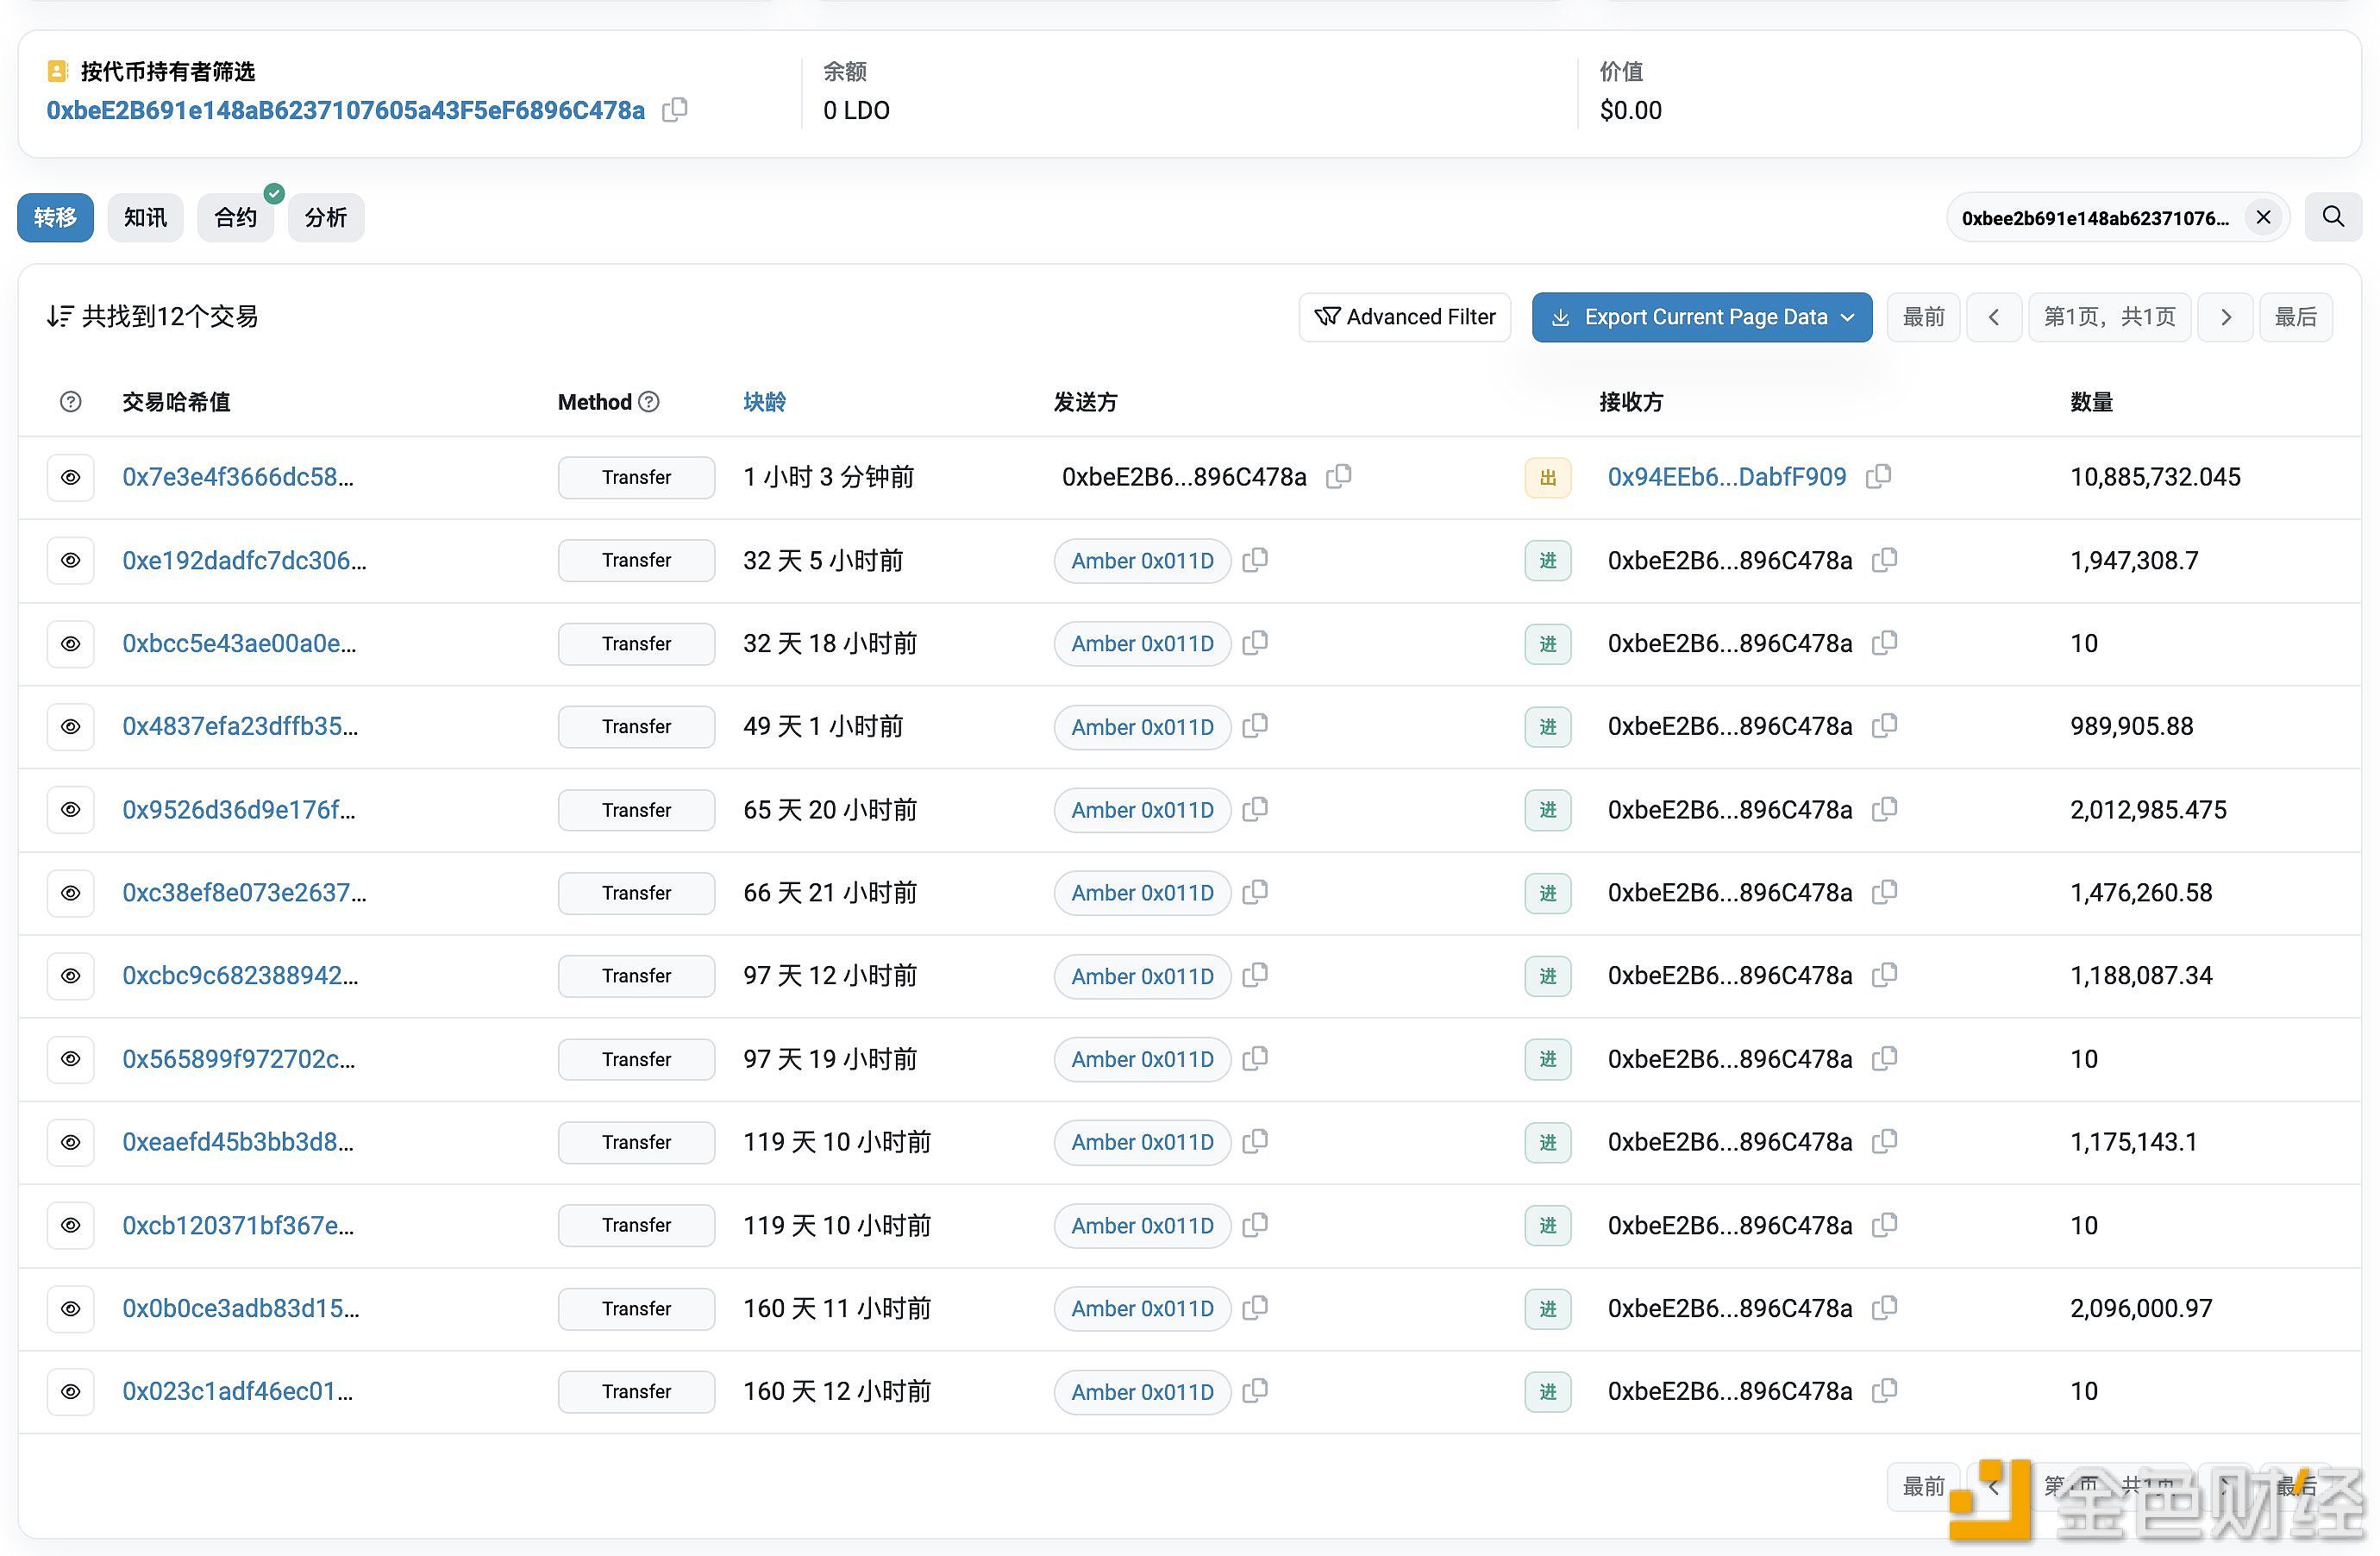2380x1556 pixels.
Task: Clear the 0xbee2b691e148ab62371076 filter with X
Action: (2263, 217)
